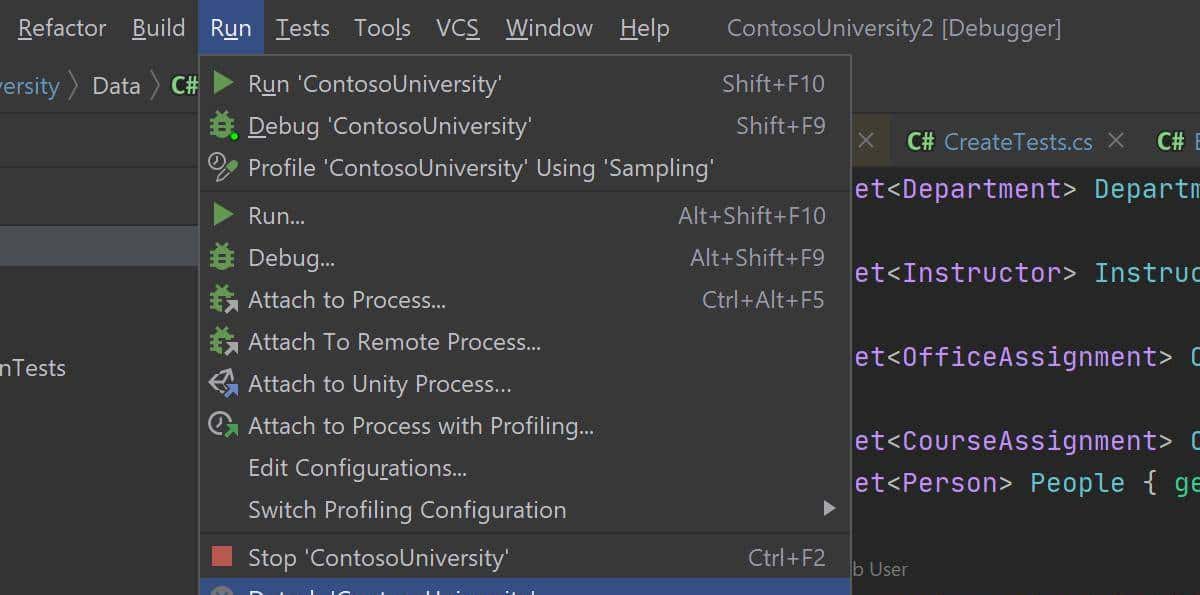This screenshot has height=595, width=1200.
Task: Choose Edit Configurations from the Run menu
Action: point(357,468)
